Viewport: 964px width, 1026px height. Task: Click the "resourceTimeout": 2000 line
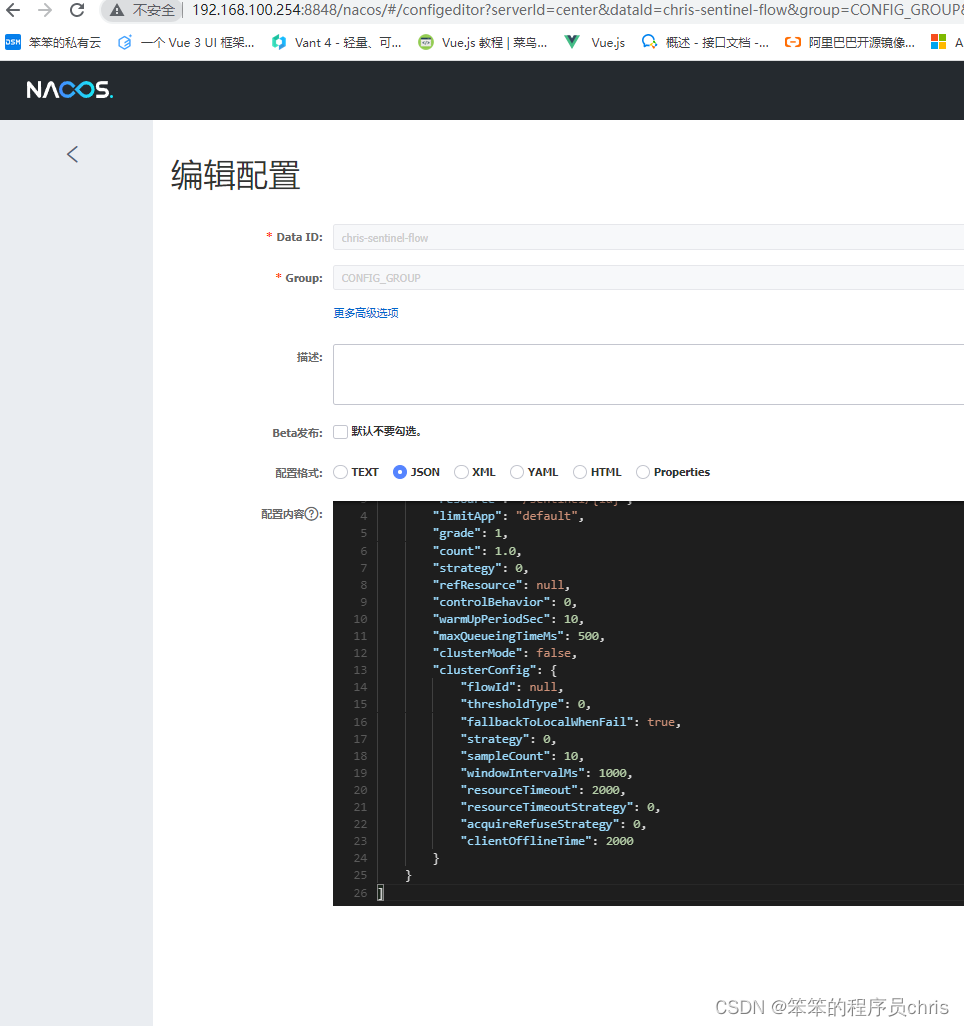(543, 790)
